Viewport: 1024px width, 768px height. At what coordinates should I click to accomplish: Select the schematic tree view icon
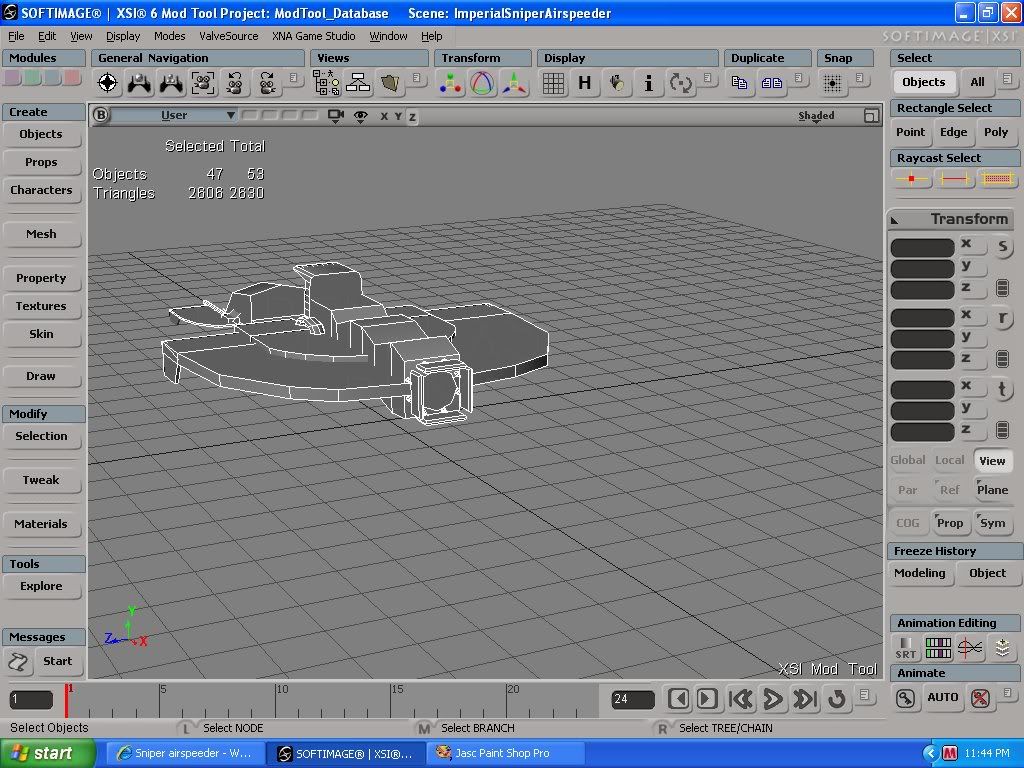pos(326,83)
